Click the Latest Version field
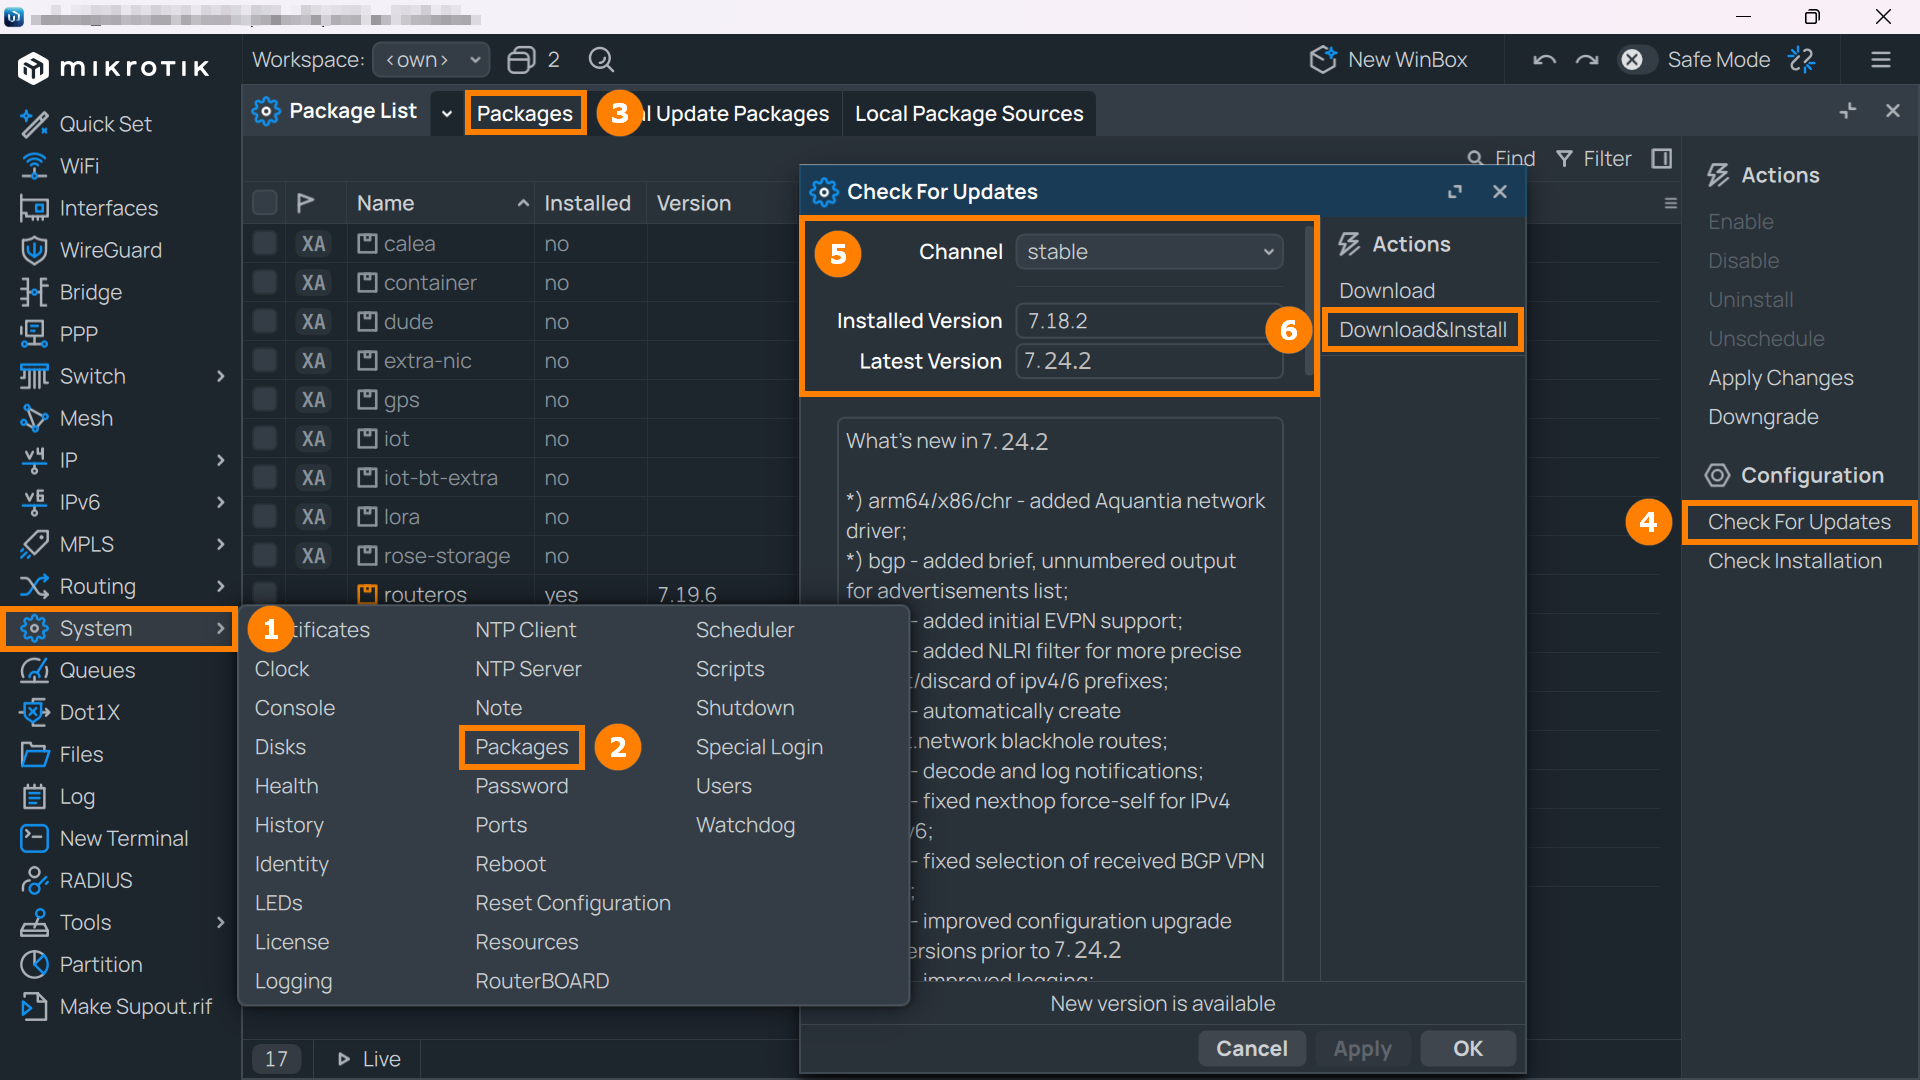1920x1080 pixels. click(1149, 361)
